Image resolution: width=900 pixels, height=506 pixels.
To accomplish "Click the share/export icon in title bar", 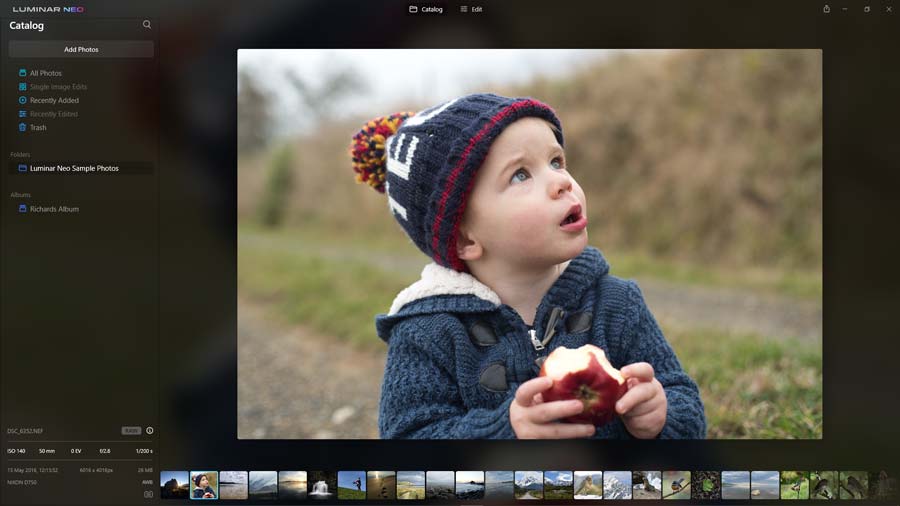I will coord(827,9).
